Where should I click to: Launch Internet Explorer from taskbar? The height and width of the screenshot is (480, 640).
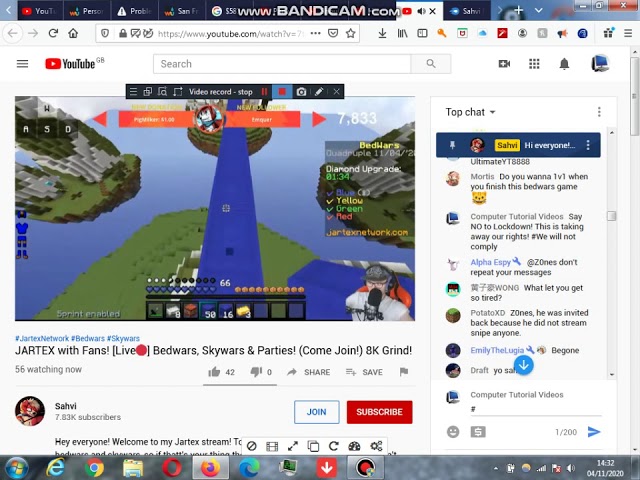(56, 467)
